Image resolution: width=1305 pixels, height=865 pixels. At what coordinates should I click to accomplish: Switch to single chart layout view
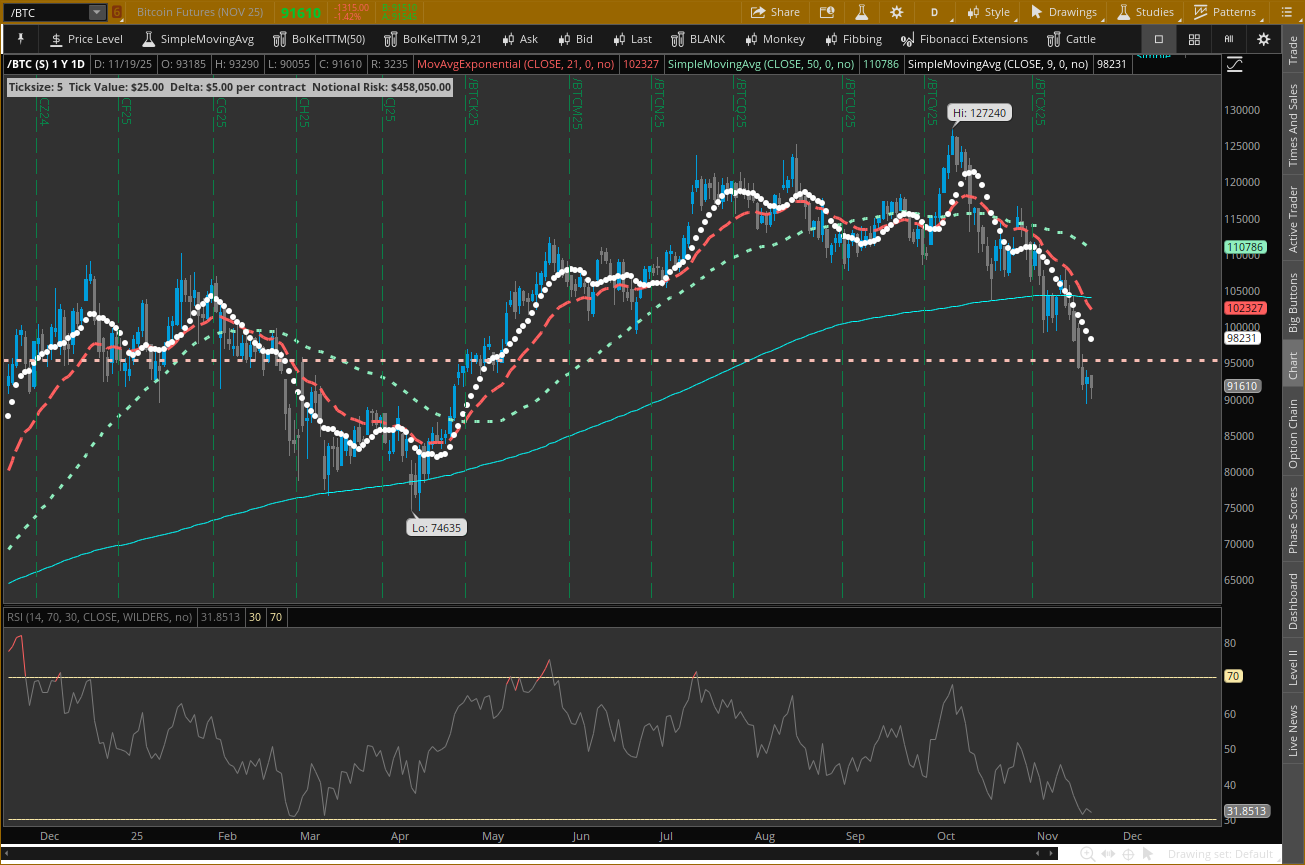coord(1159,39)
